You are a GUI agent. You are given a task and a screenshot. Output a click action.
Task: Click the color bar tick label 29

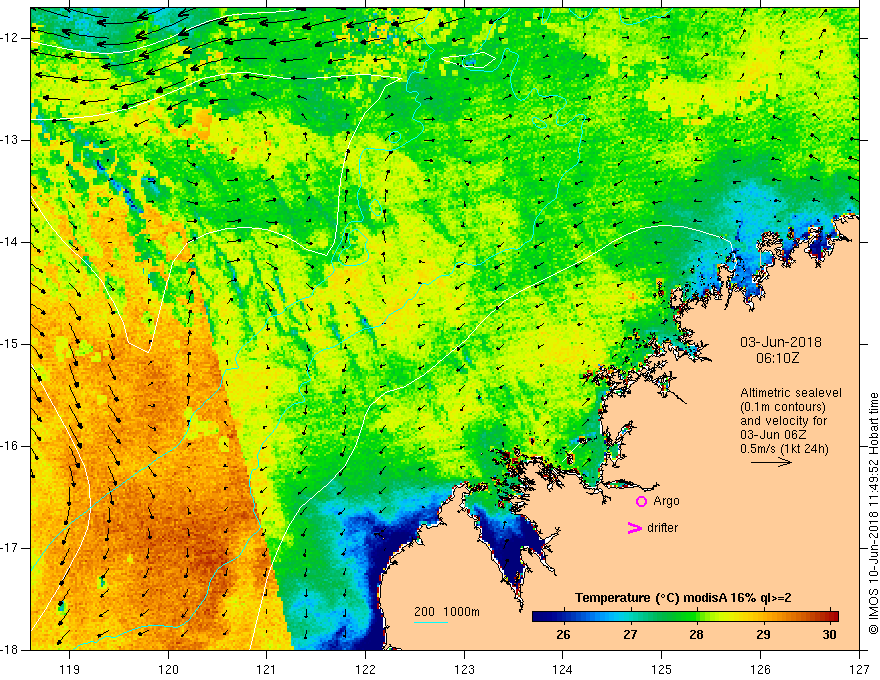pos(763,635)
